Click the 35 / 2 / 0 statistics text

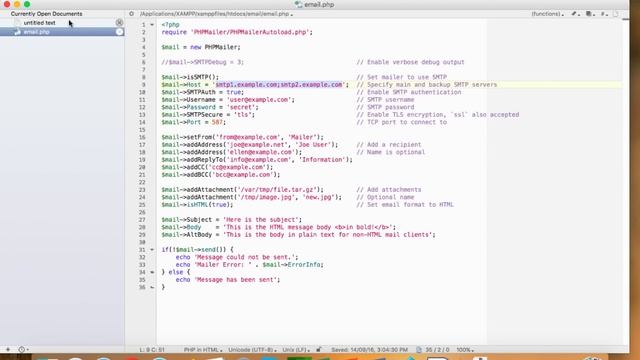click(x=437, y=350)
